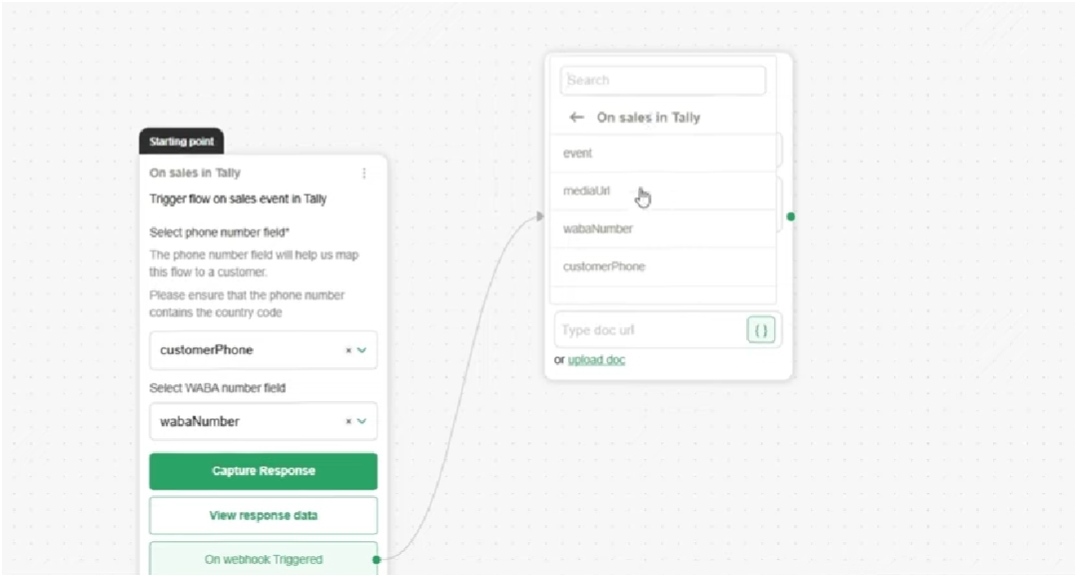Click the Capture Response button
This screenshot has height=577, width=1077.
(x=263, y=471)
